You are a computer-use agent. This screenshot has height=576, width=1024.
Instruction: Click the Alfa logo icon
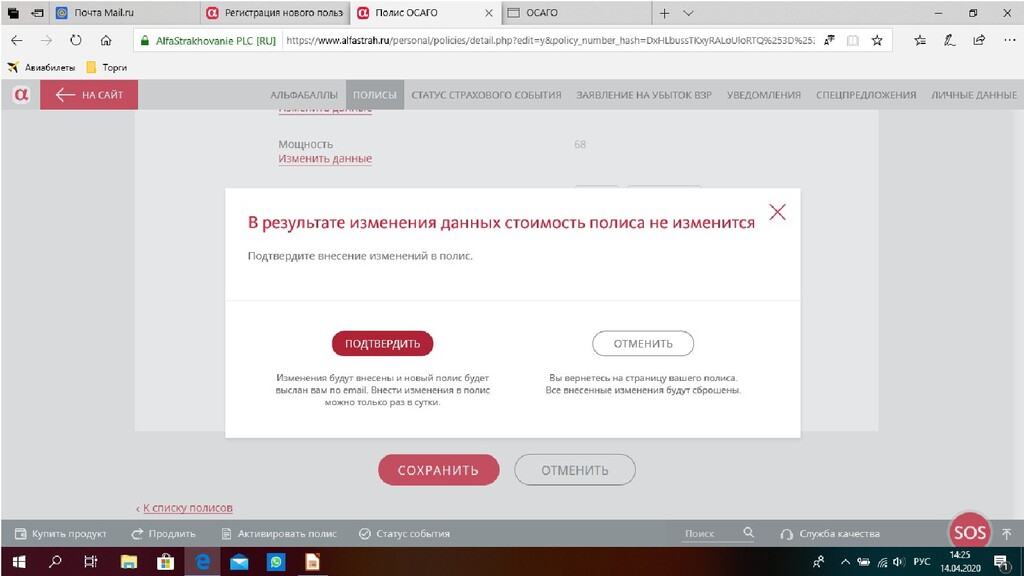21,95
